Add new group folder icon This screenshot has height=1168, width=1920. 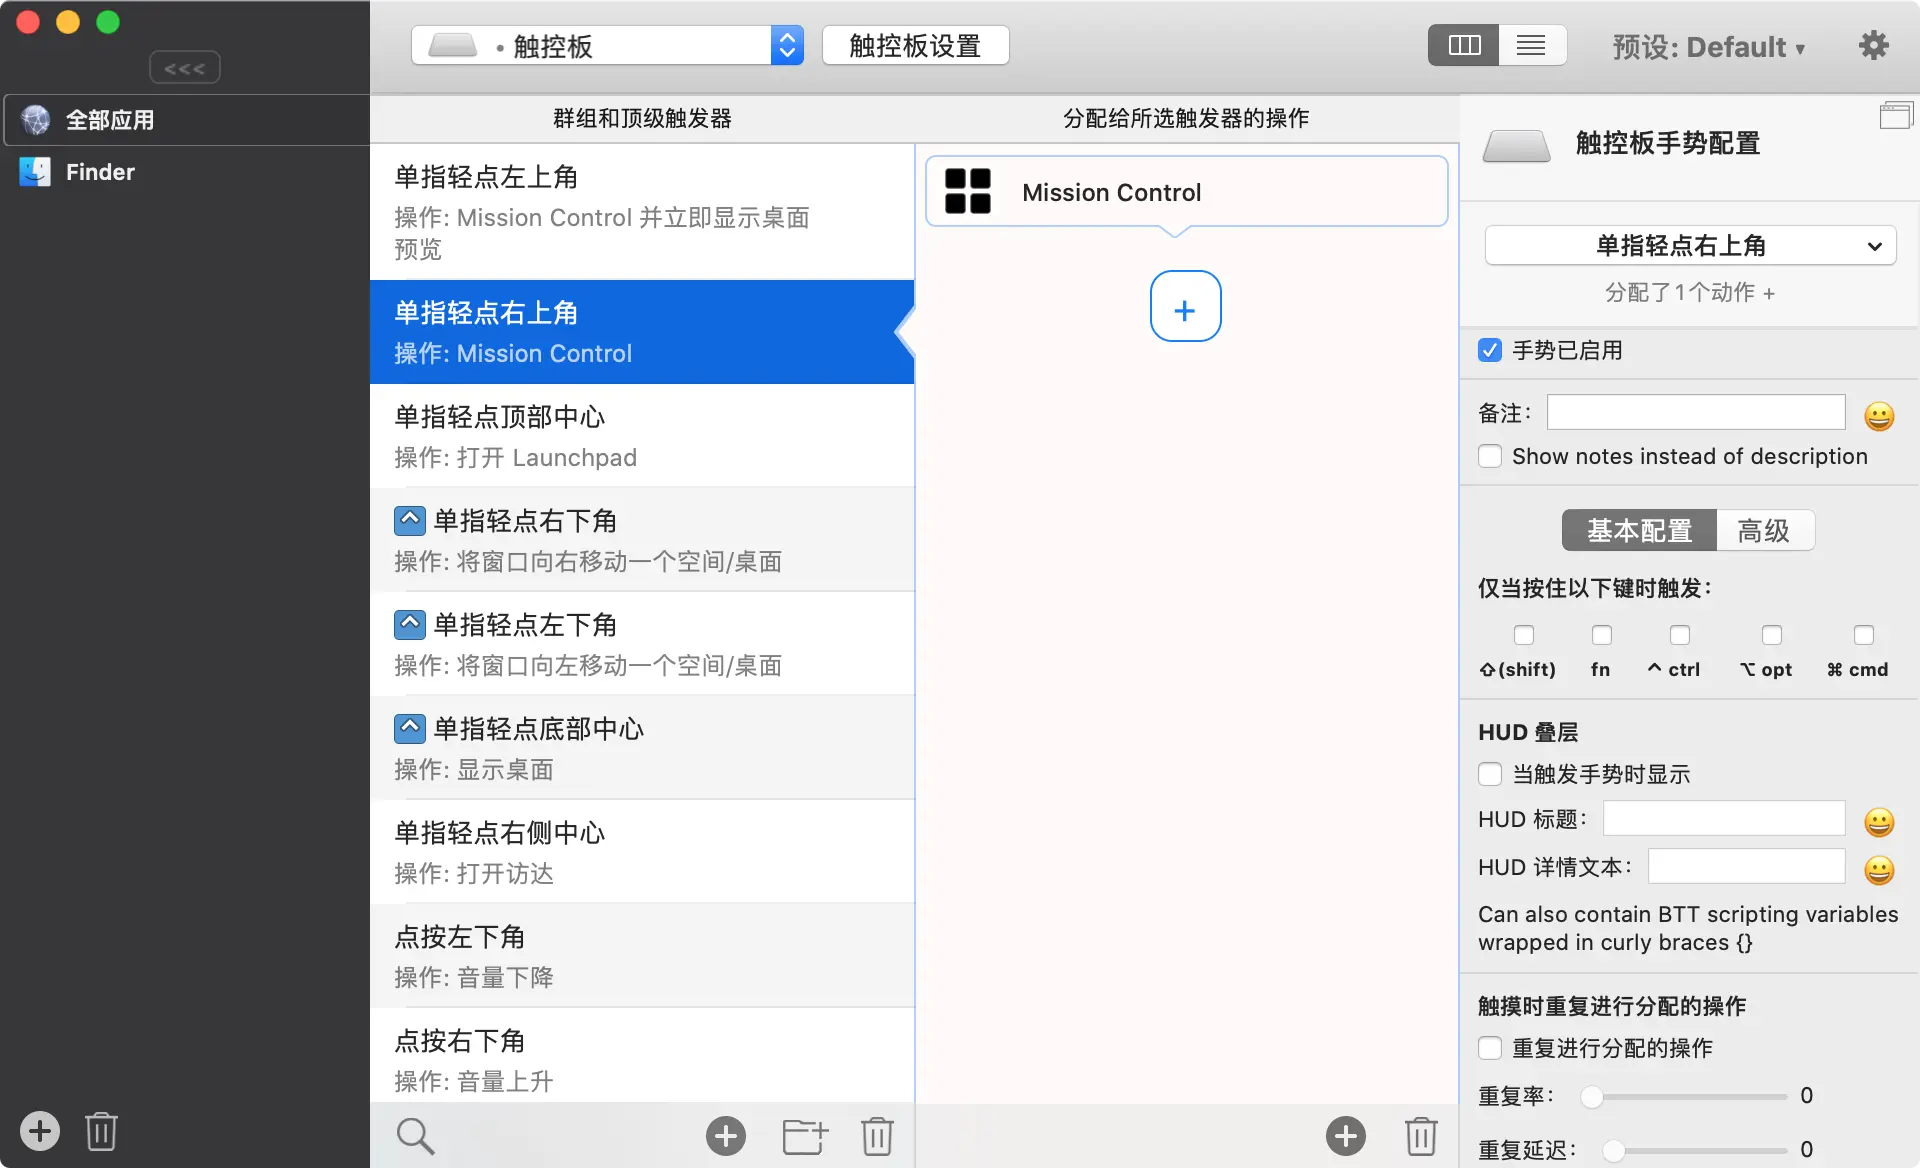804,1136
